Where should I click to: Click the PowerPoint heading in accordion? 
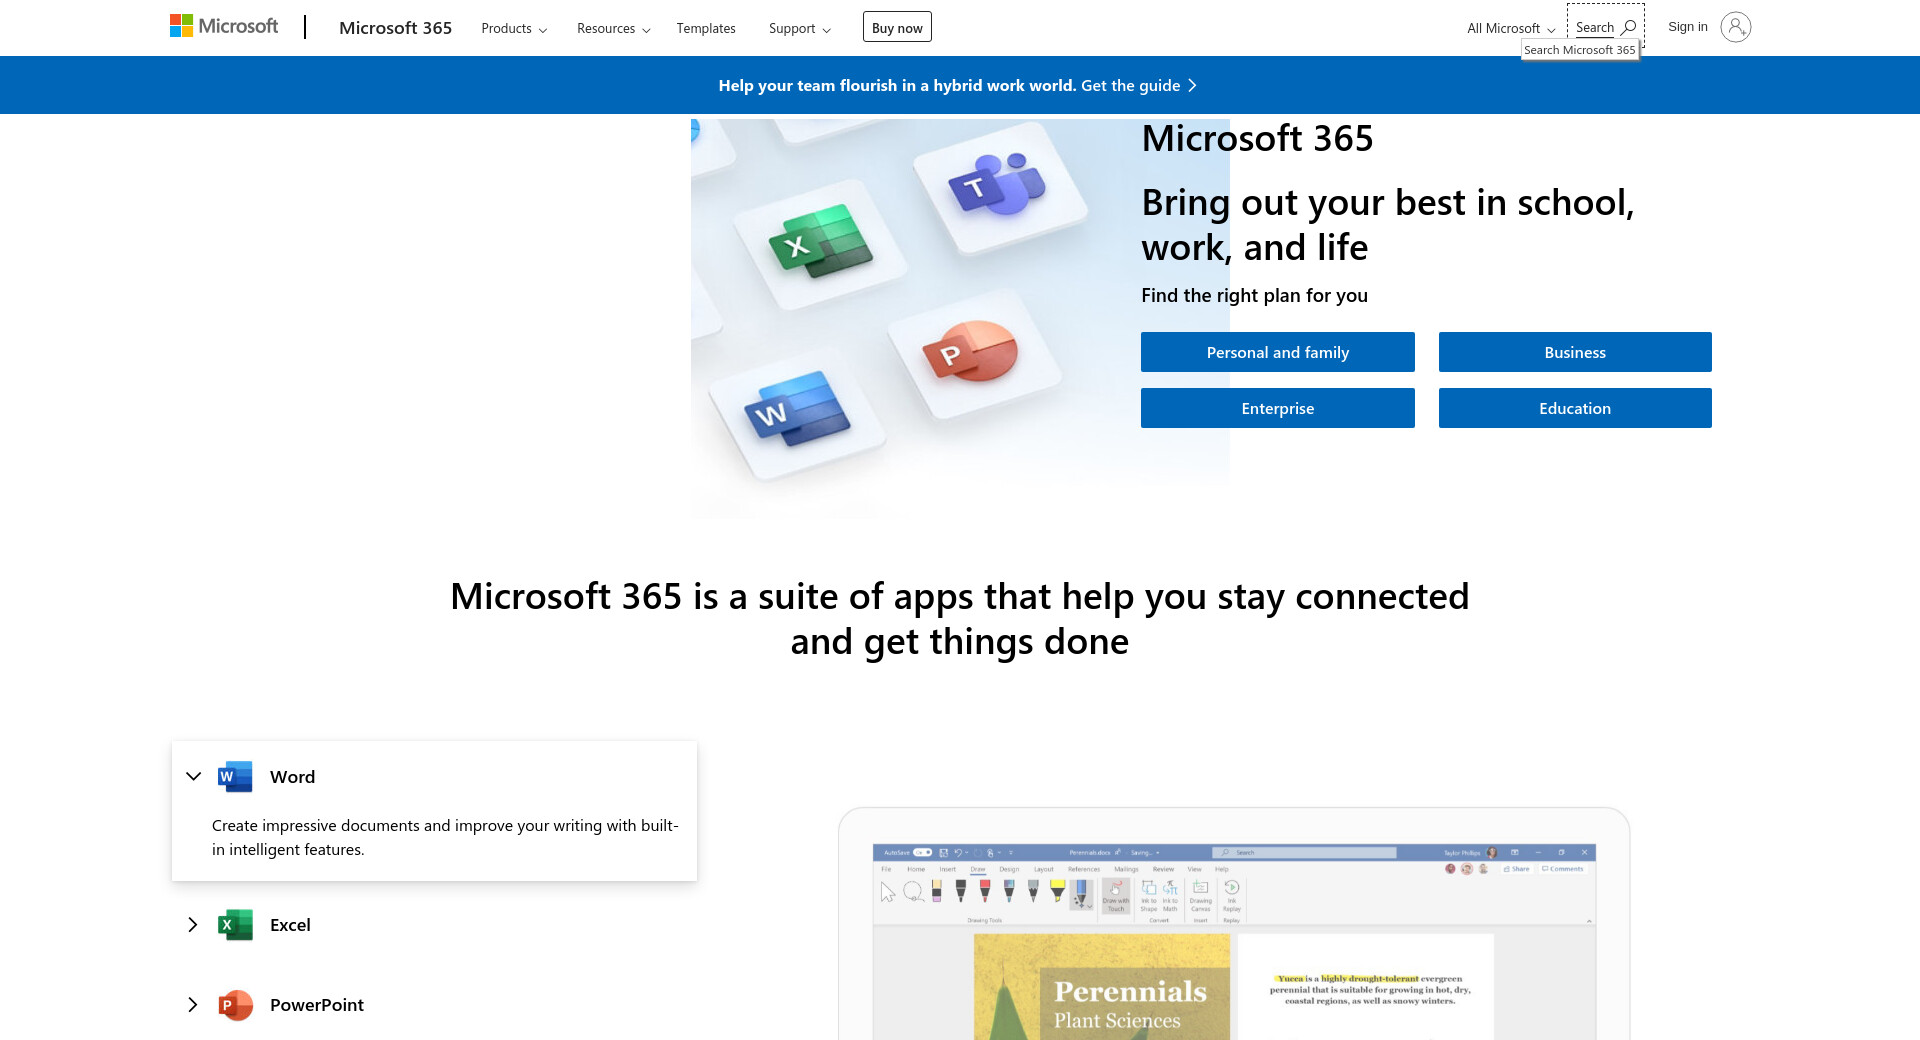coord(317,1005)
